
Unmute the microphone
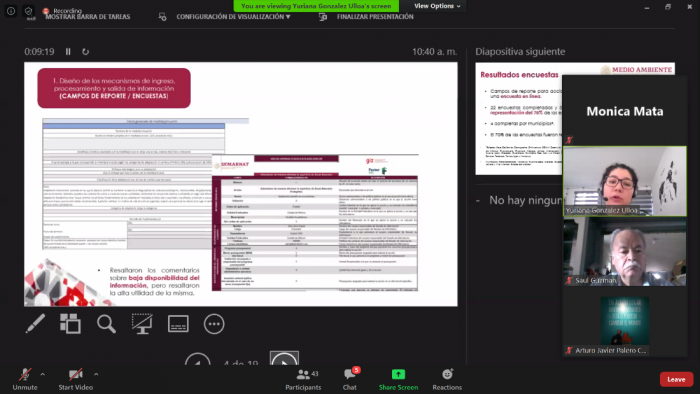coord(25,379)
